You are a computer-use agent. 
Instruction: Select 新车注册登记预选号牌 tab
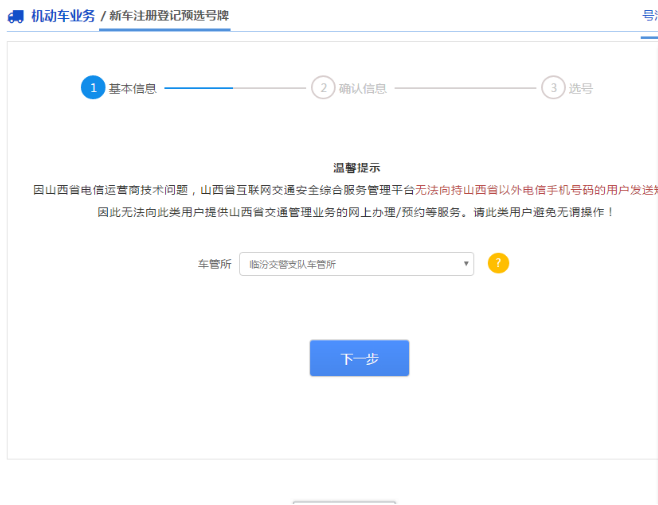[169, 16]
